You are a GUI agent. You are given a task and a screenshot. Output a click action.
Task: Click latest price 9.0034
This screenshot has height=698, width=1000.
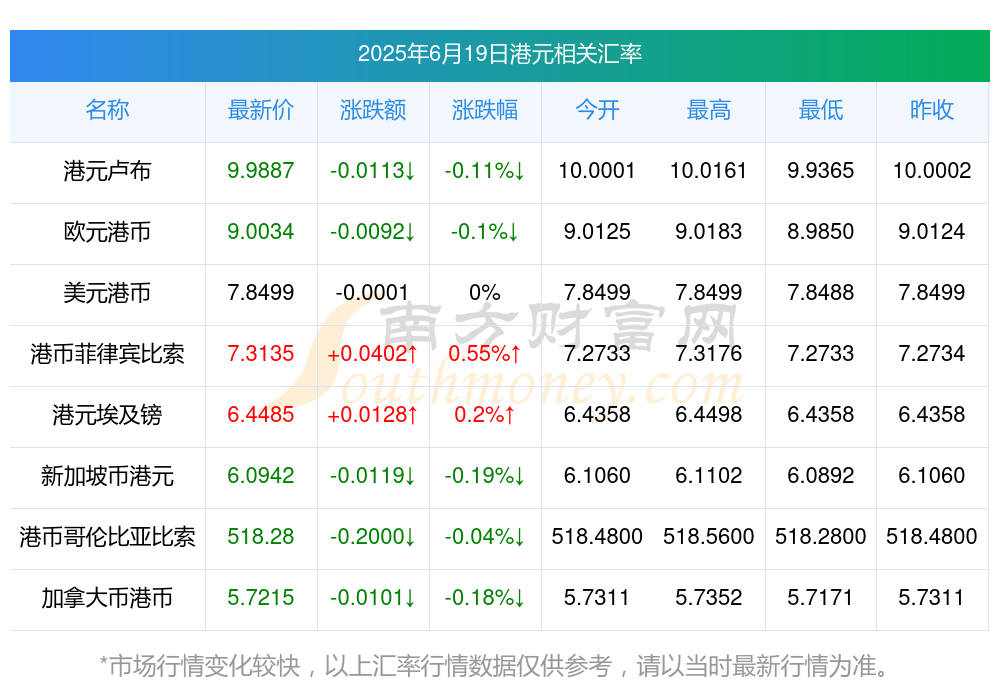click(261, 232)
